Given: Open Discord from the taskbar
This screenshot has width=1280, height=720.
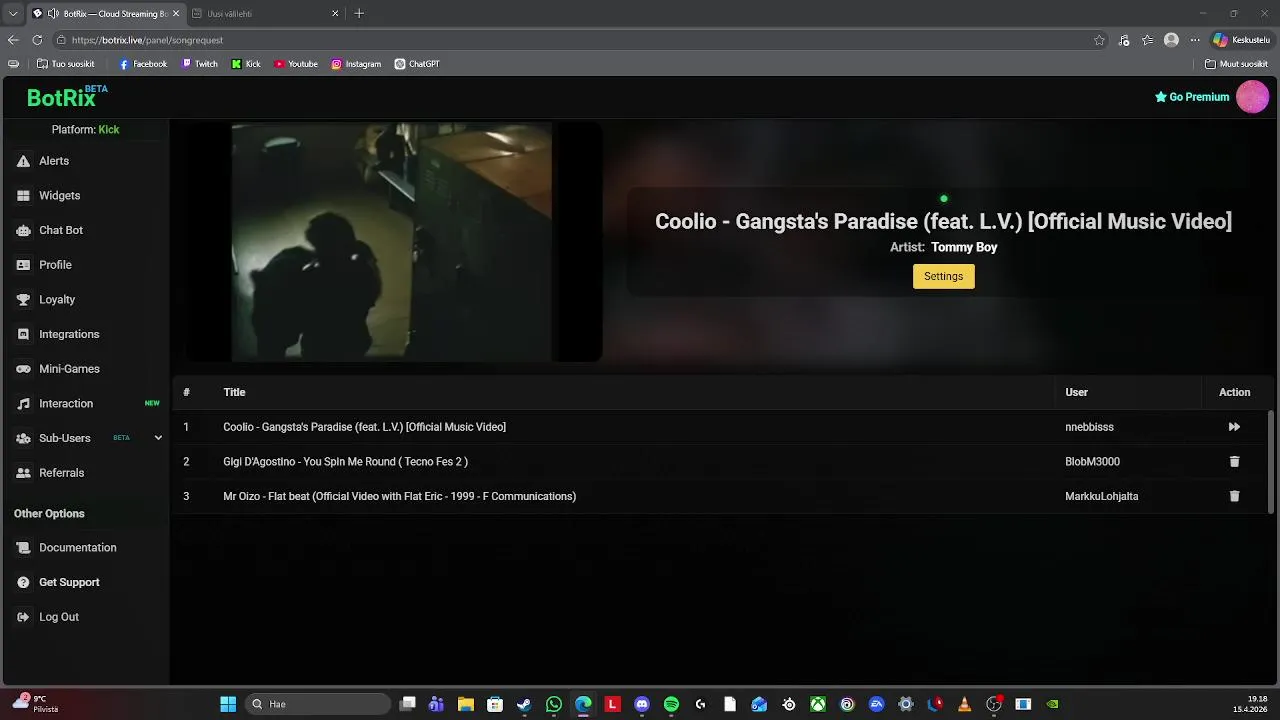Looking at the screenshot, I should [642, 704].
